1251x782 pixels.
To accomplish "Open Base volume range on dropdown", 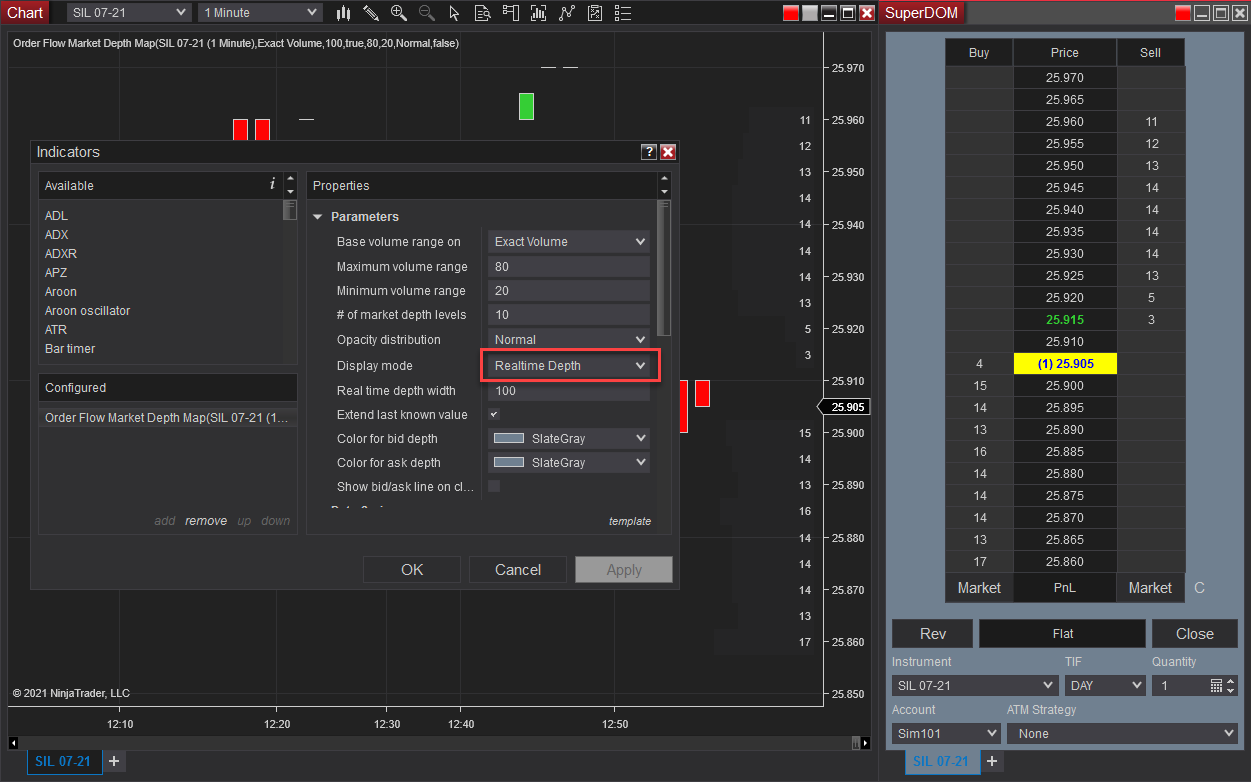I will (569, 242).
